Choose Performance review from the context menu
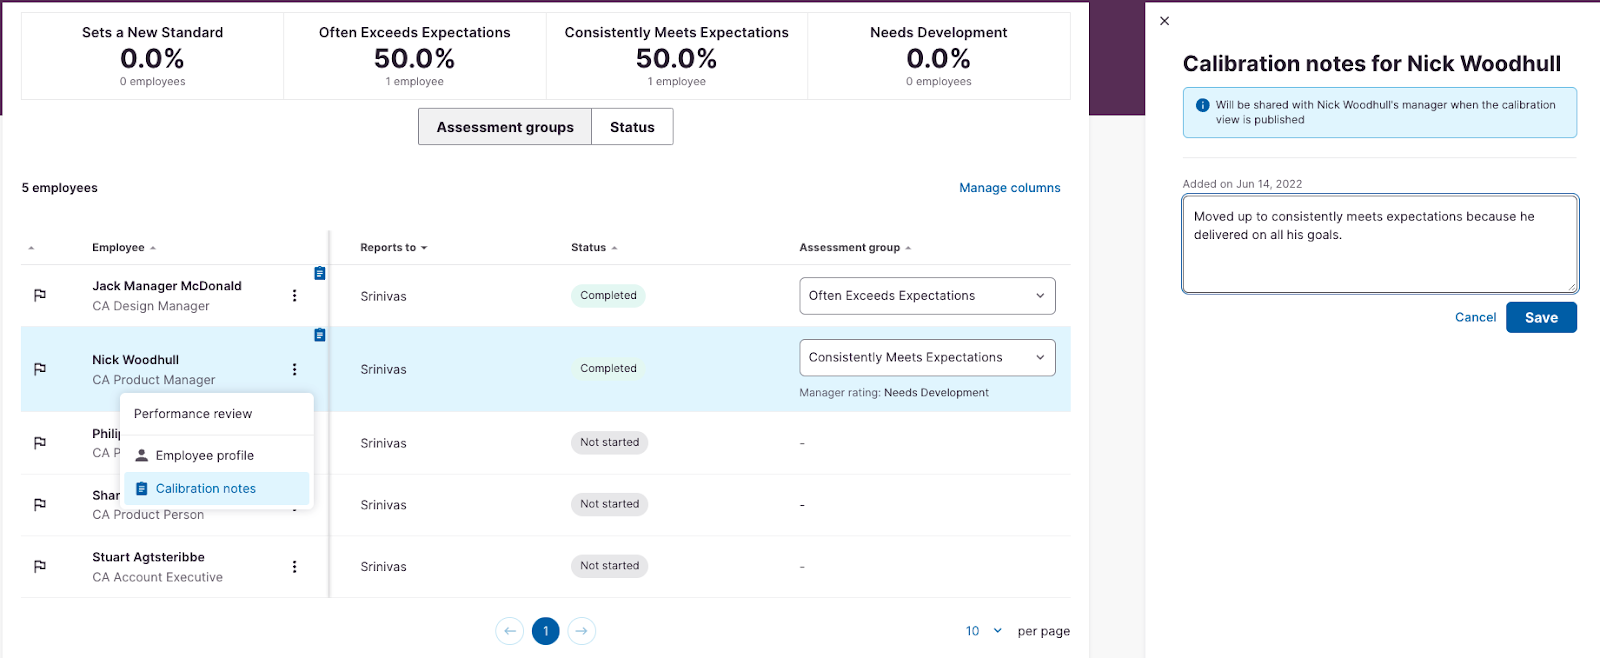Viewport: 1600px width, 658px height. pyautogui.click(x=217, y=414)
